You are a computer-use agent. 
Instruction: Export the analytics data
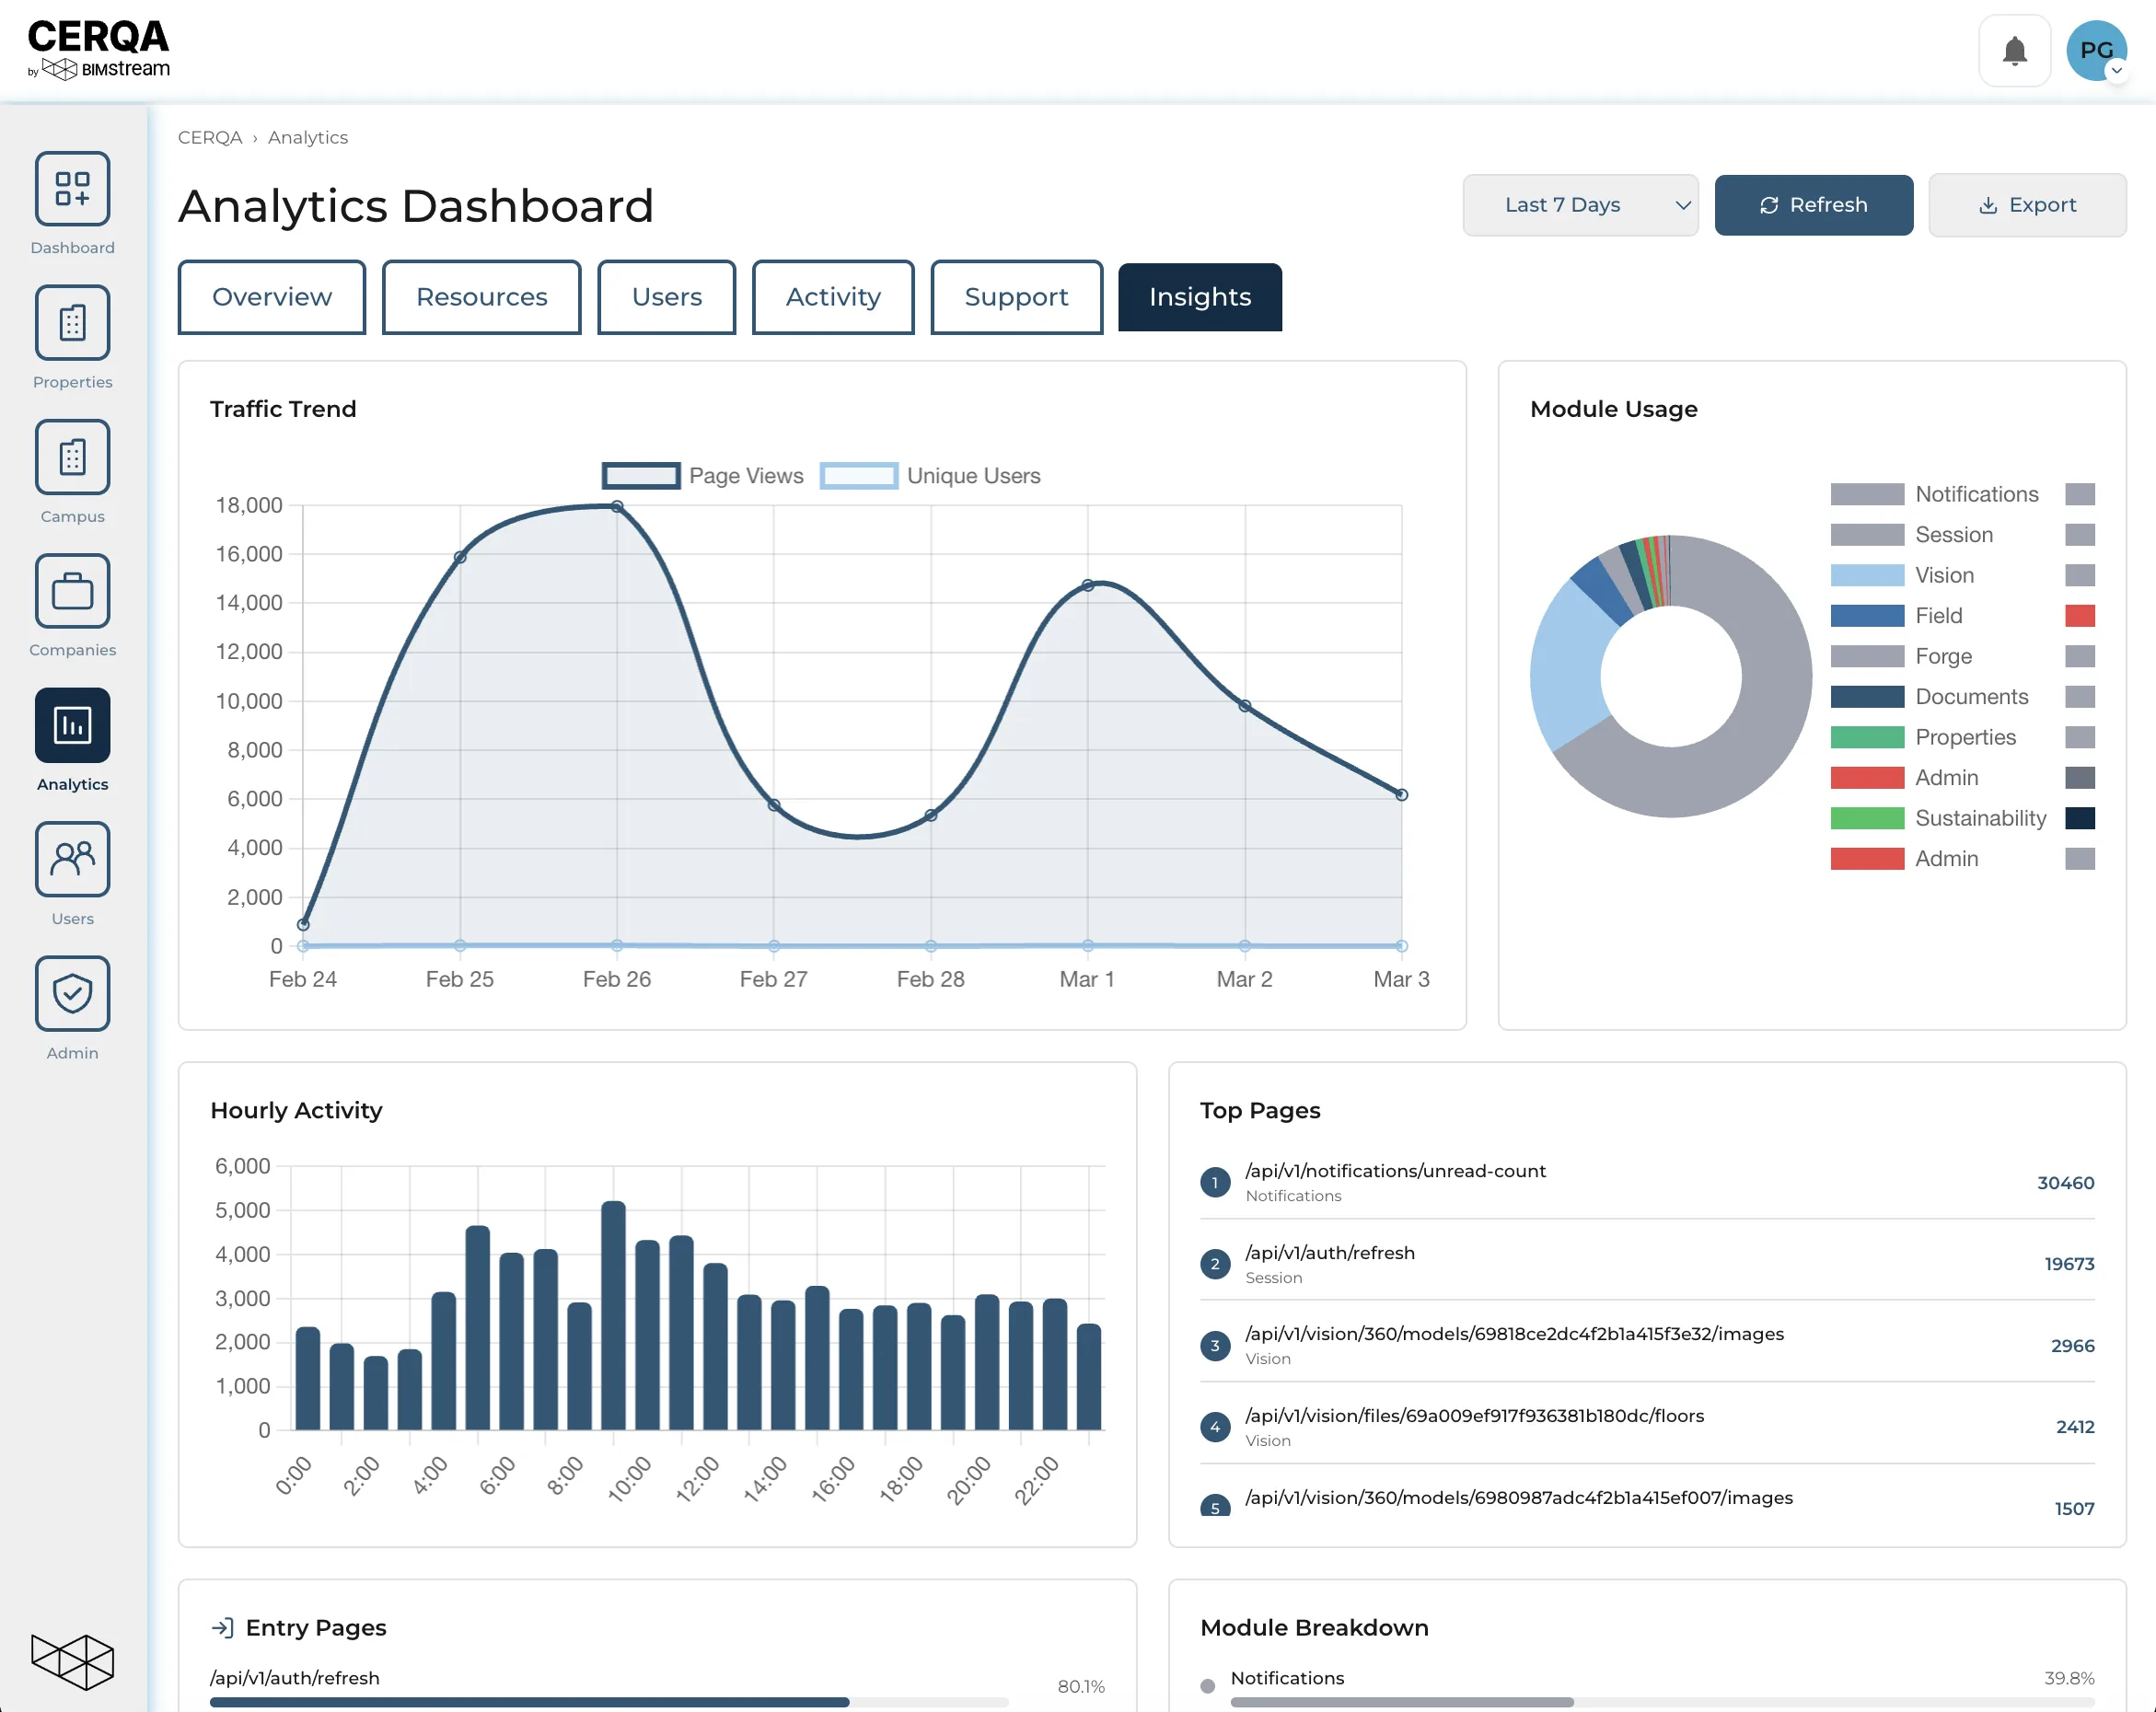tap(2028, 204)
